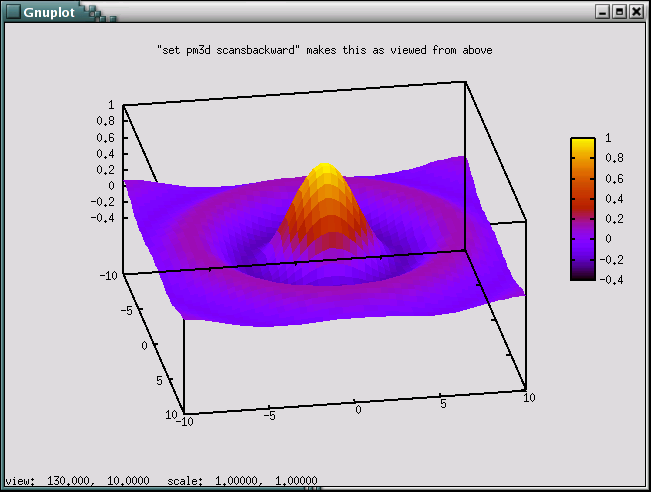Click the color box label 0.8

pos(614,158)
